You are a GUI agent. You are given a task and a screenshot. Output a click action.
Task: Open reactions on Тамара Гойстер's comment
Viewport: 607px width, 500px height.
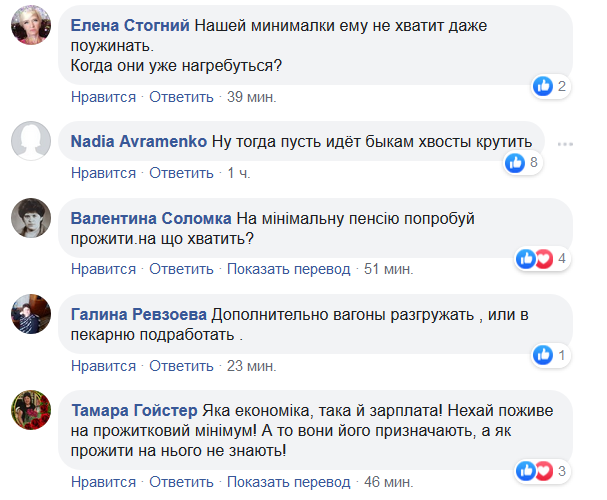pyautogui.click(x=533, y=470)
